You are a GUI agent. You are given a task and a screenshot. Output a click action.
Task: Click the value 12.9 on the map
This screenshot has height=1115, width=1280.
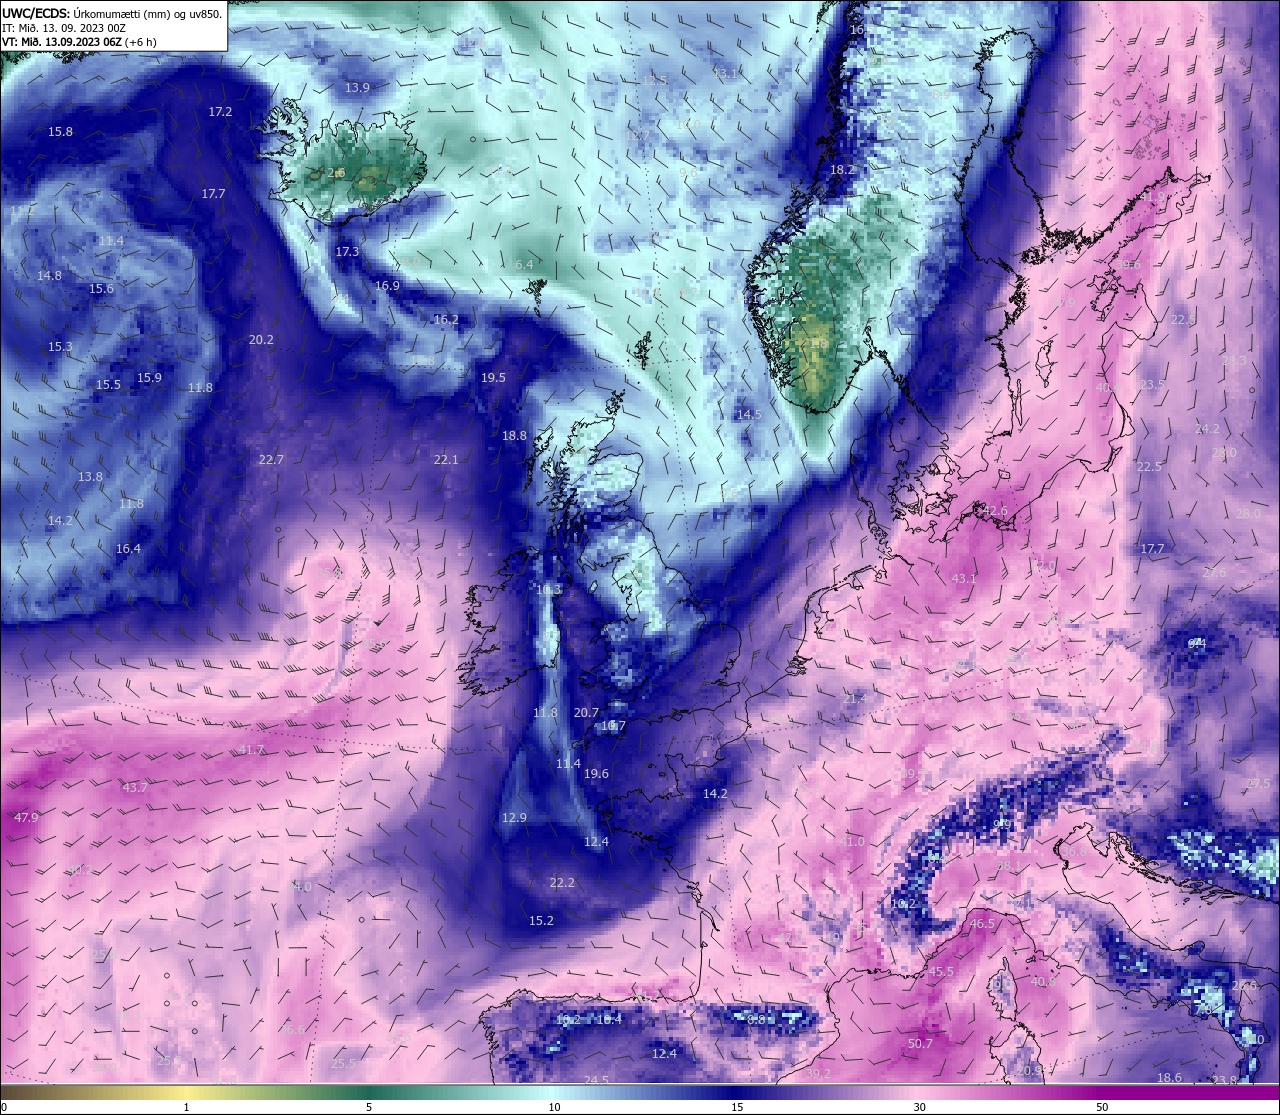coord(514,818)
